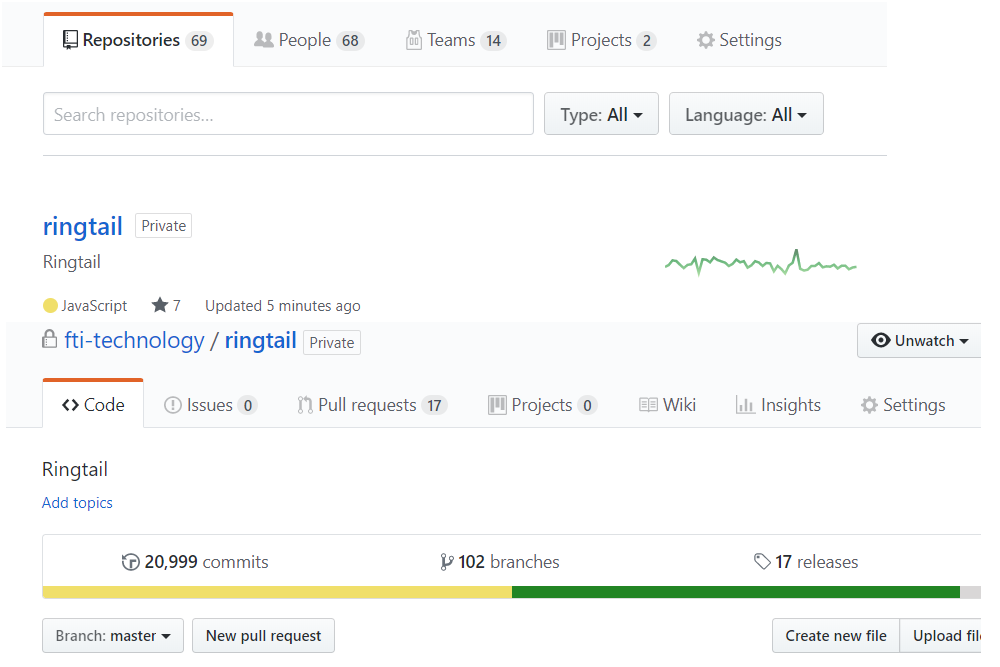Open the Insights tab

pyautogui.click(x=778, y=405)
